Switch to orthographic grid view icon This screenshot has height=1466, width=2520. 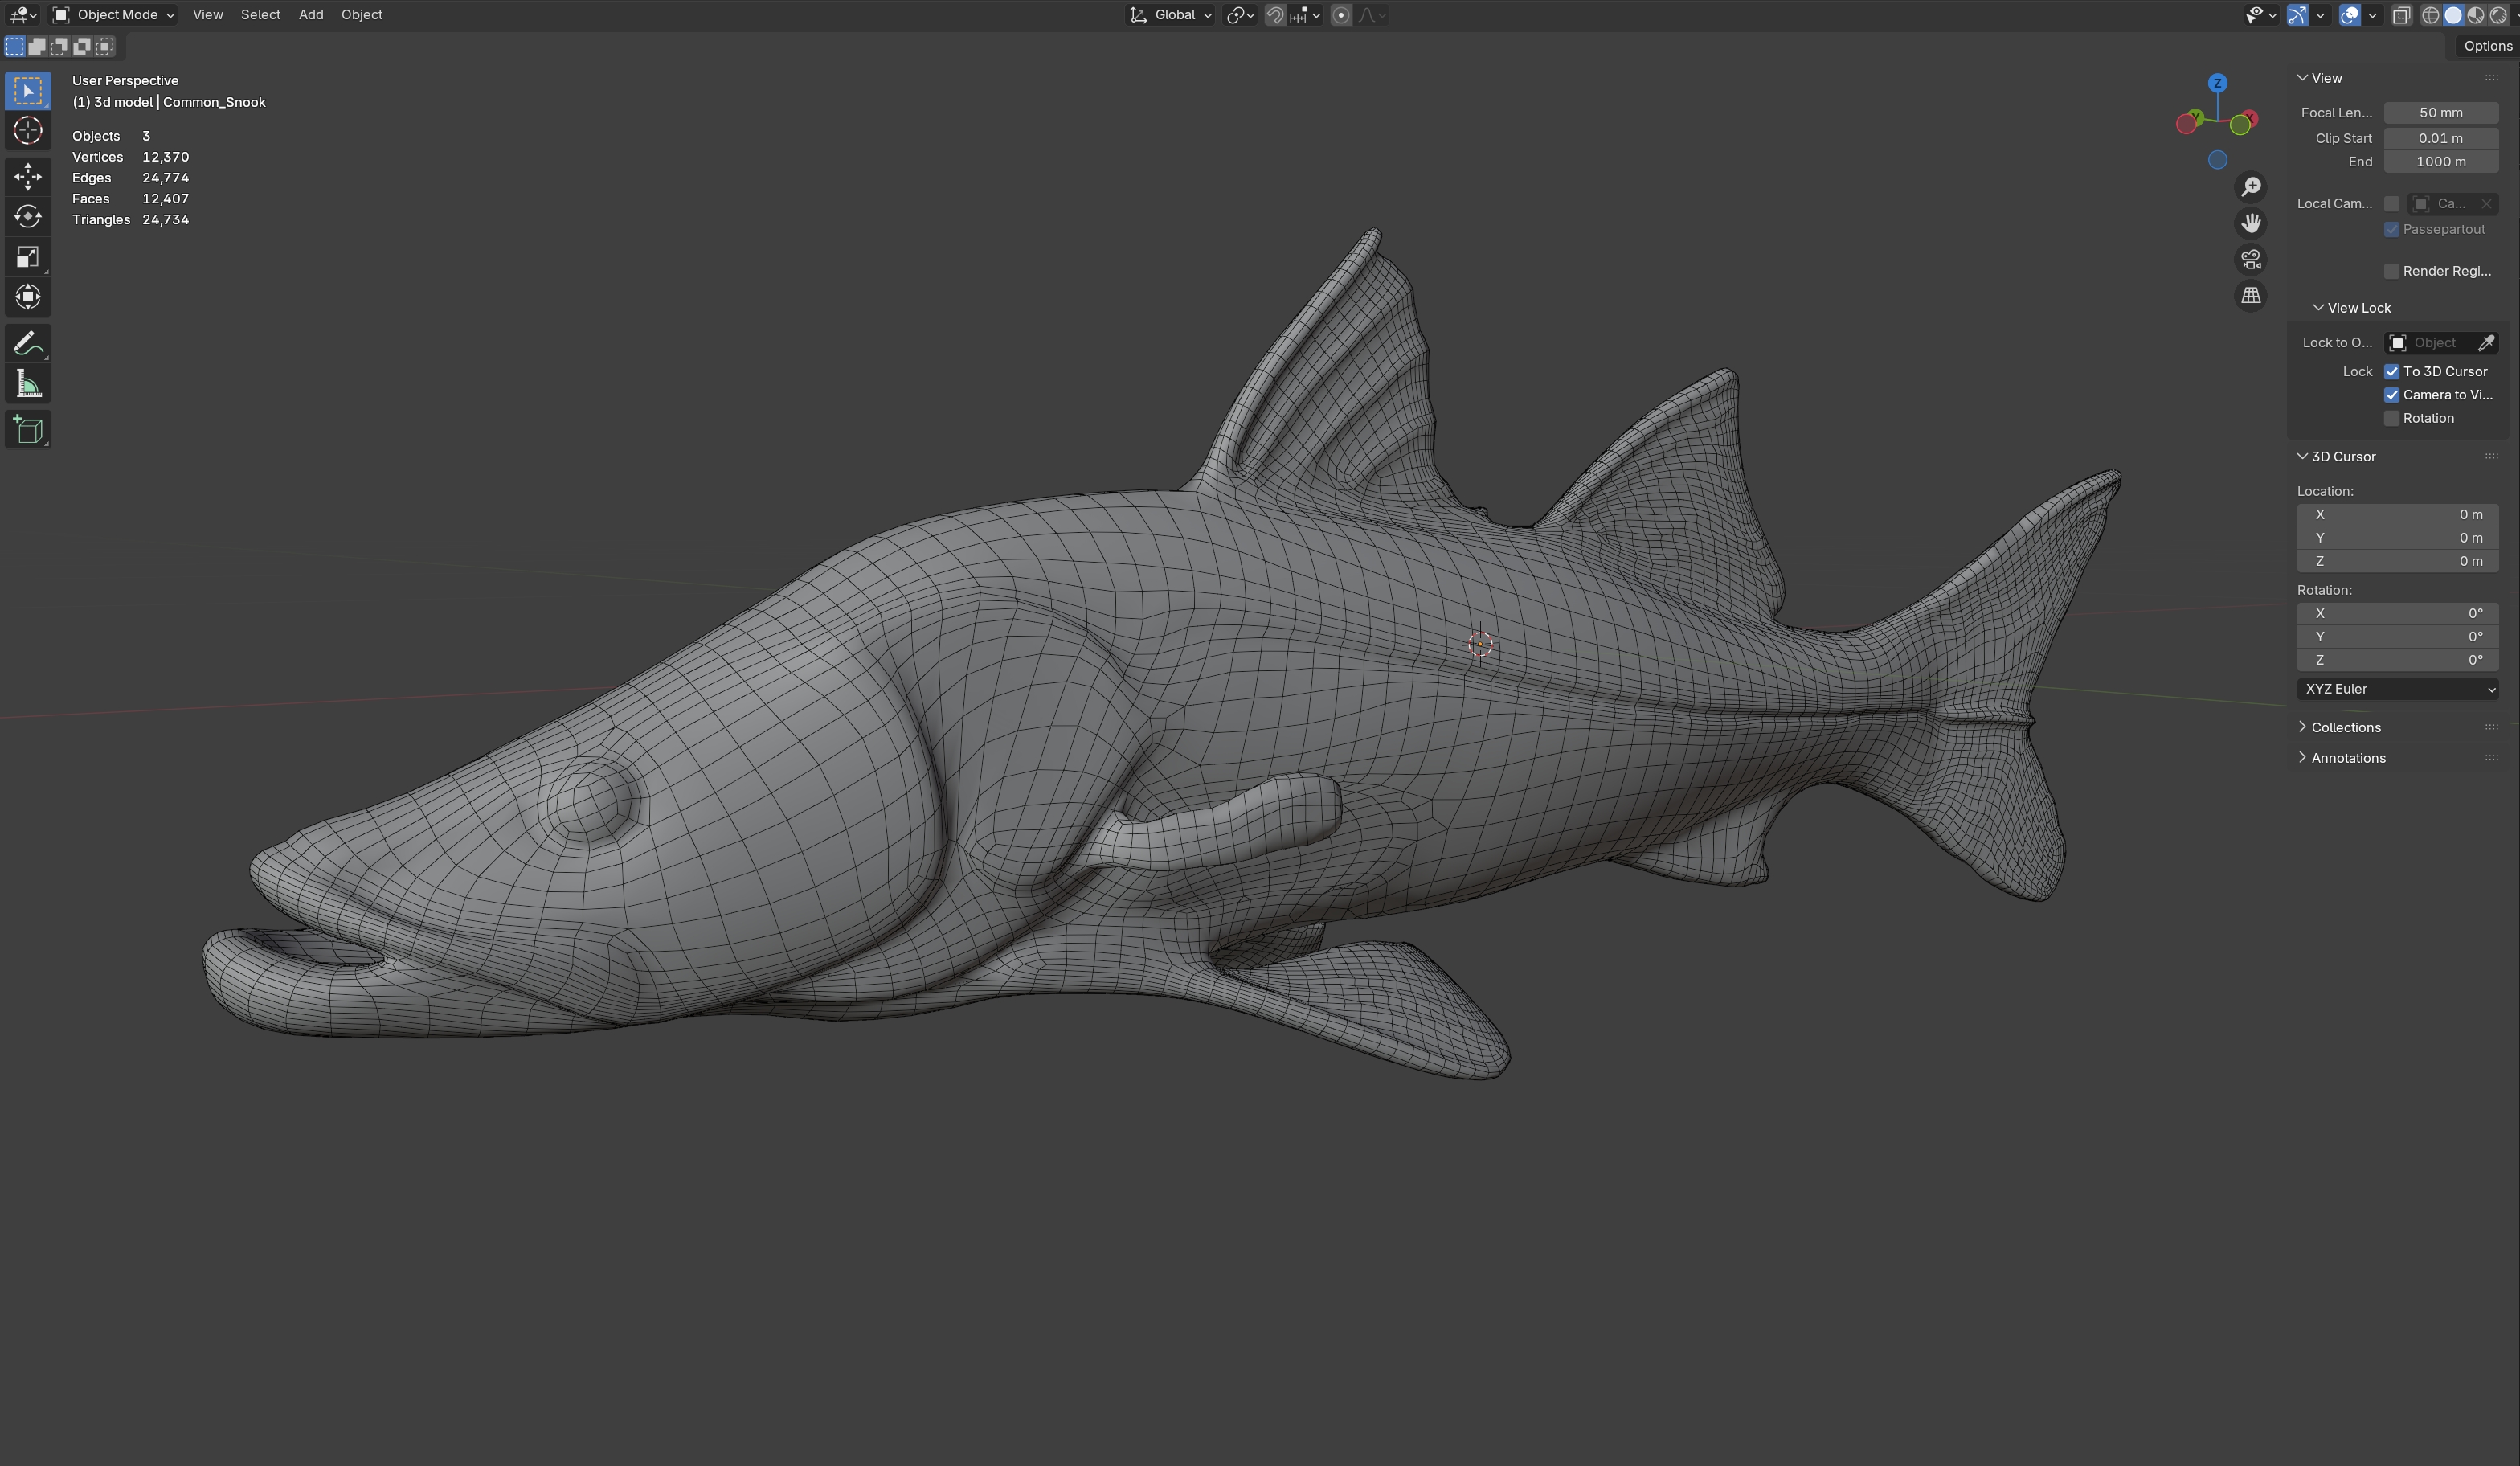pos(2250,296)
